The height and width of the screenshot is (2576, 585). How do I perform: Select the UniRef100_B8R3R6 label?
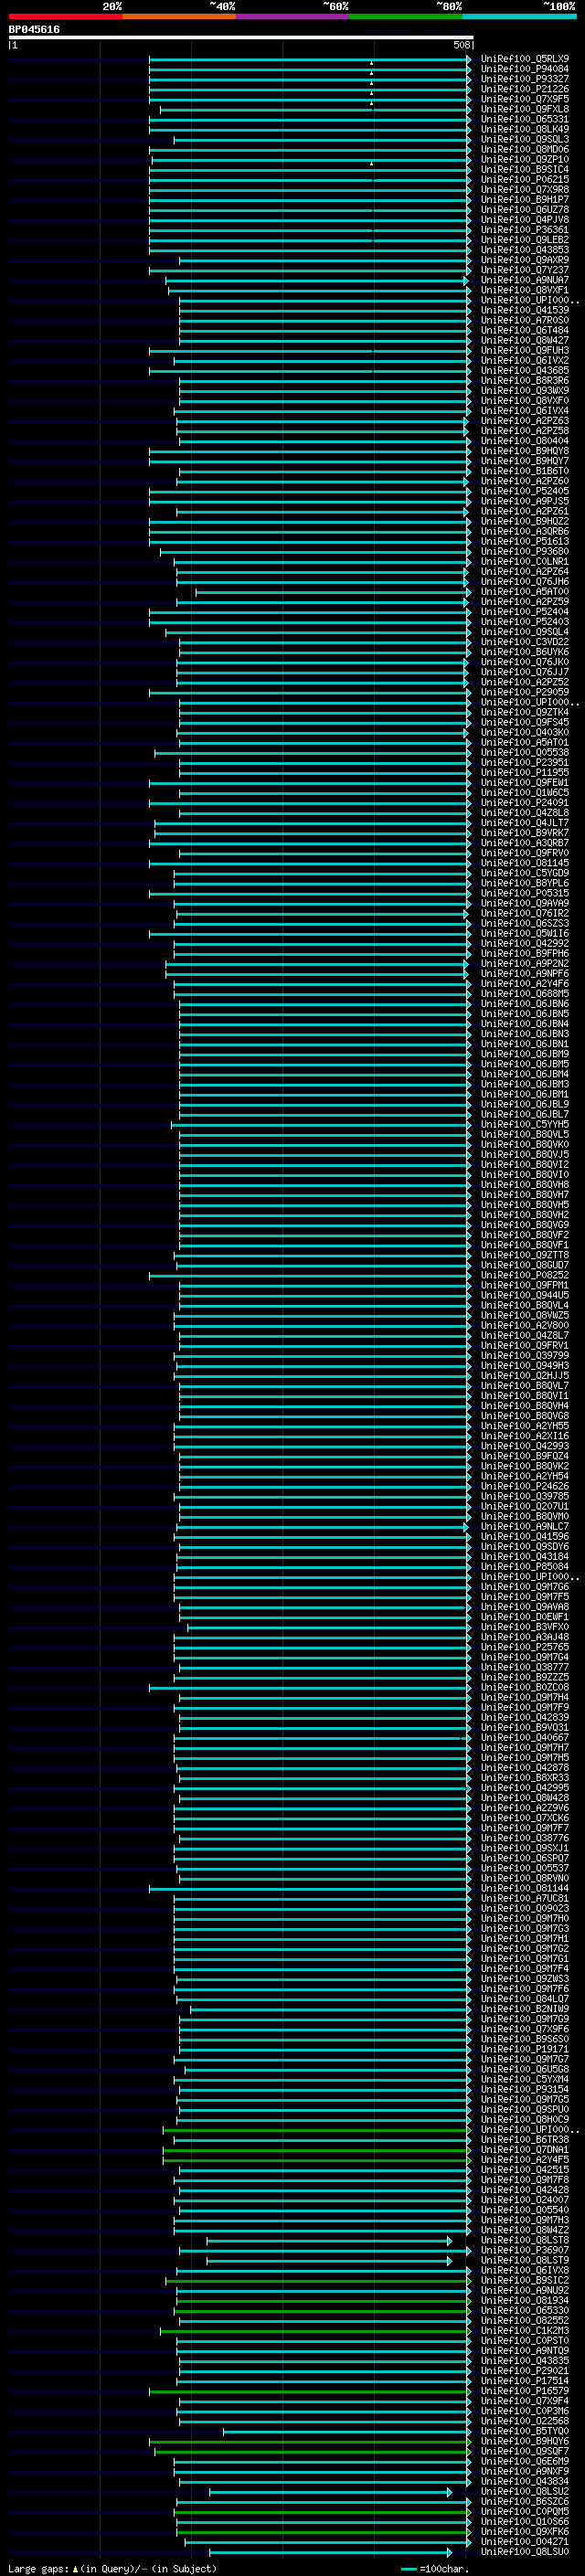point(525,381)
